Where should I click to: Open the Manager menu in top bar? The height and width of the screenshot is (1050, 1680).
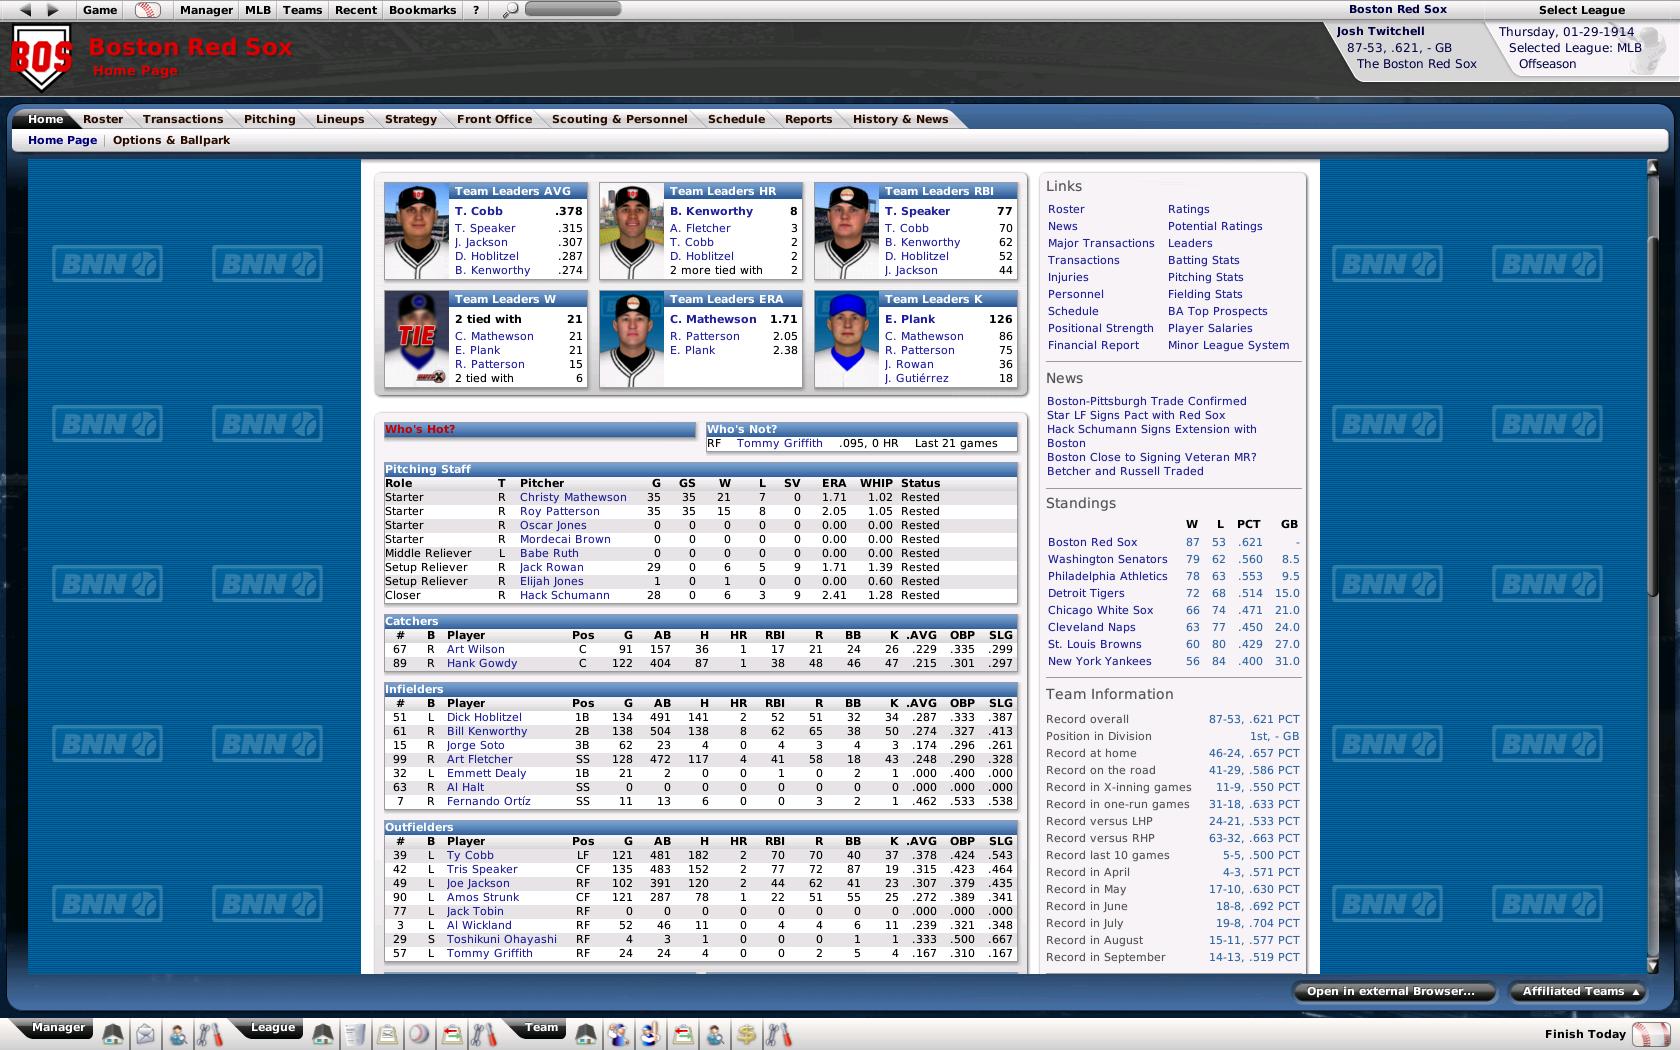tap(206, 10)
